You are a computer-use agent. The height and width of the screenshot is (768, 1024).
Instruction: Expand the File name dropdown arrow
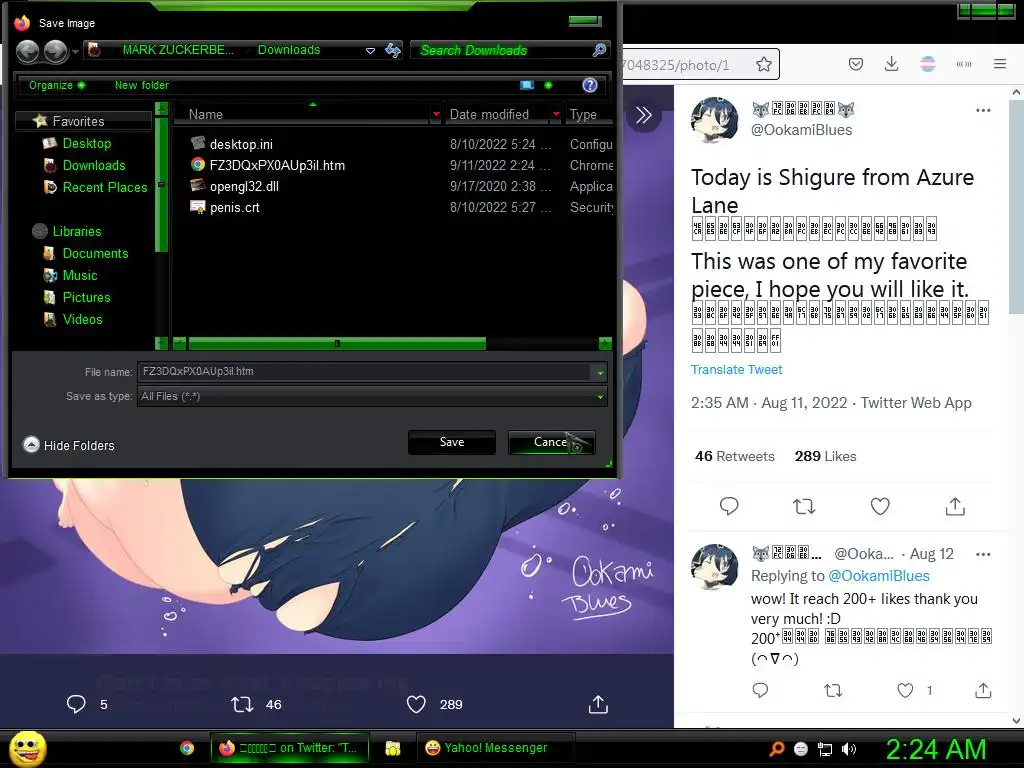[x=600, y=372]
